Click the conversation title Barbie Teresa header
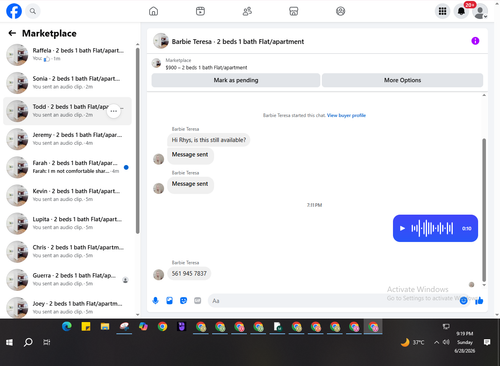This screenshot has height=366, width=500. click(238, 42)
